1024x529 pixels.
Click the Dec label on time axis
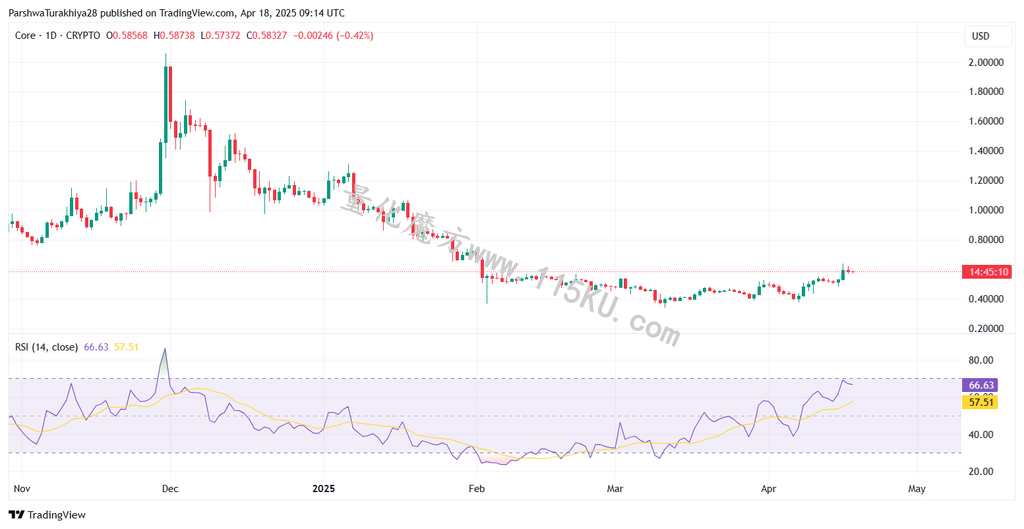[170, 489]
